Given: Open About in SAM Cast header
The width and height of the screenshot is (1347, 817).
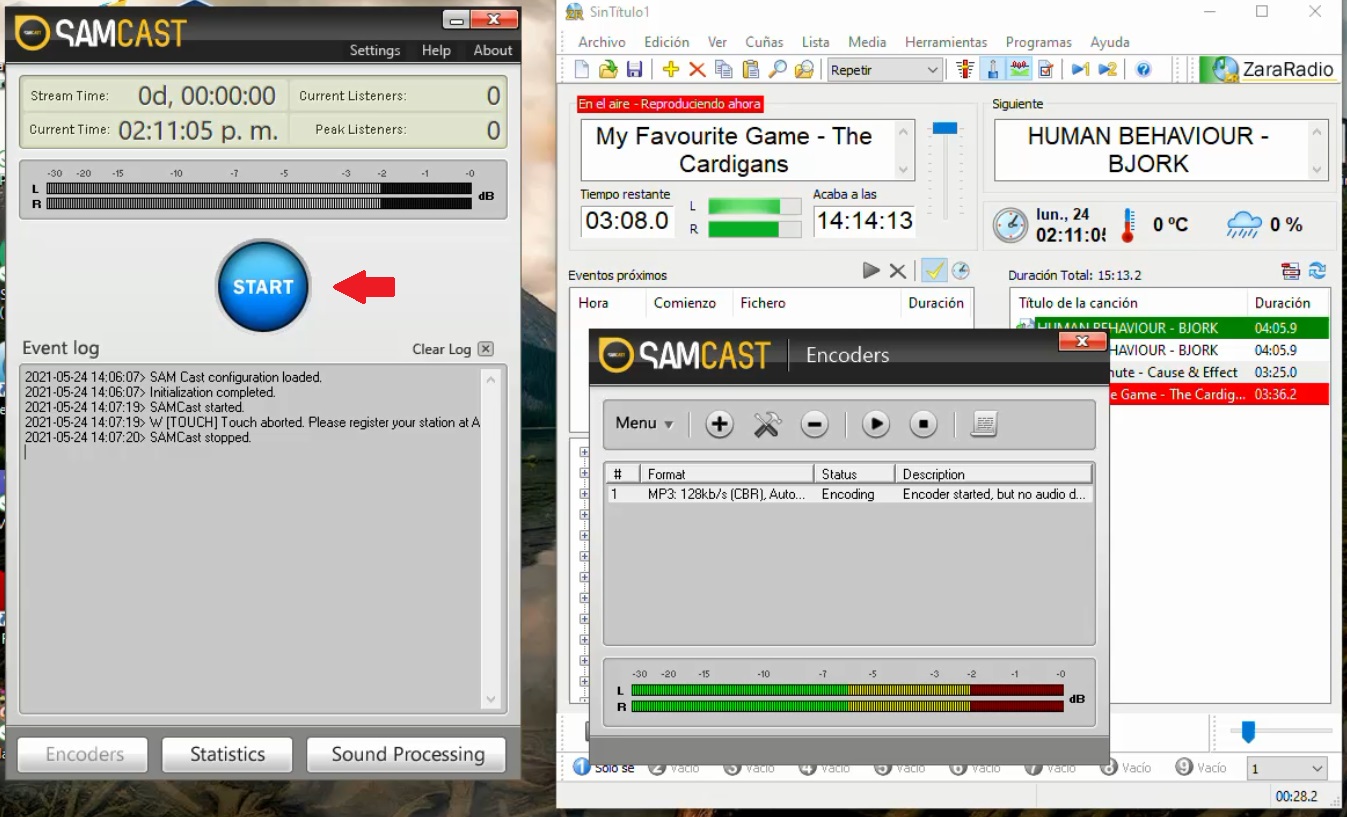Looking at the screenshot, I should [x=493, y=50].
